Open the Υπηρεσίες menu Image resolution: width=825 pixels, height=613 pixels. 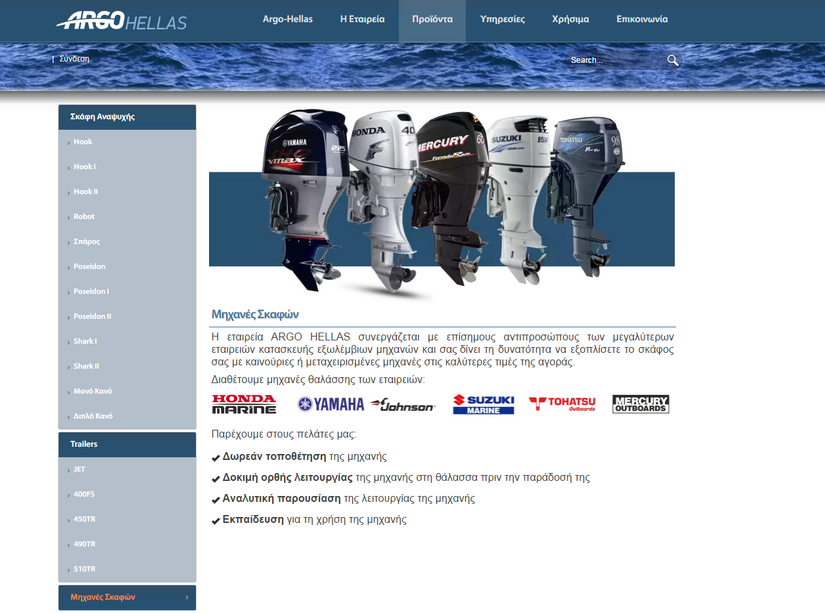click(502, 19)
